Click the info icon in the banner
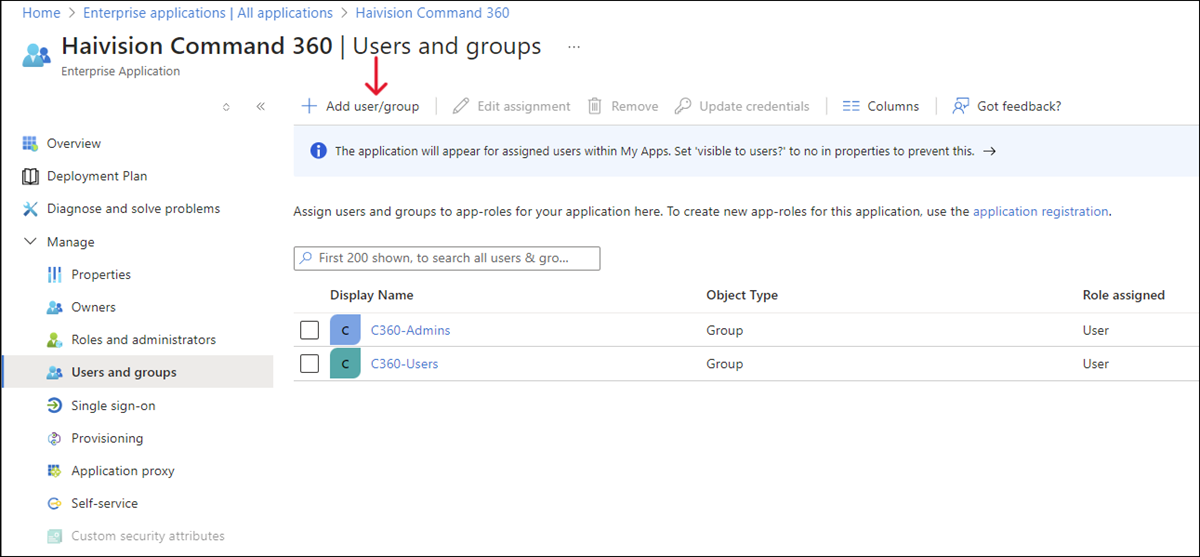Viewport: 1200px width, 557px height. pyautogui.click(x=318, y=151)
